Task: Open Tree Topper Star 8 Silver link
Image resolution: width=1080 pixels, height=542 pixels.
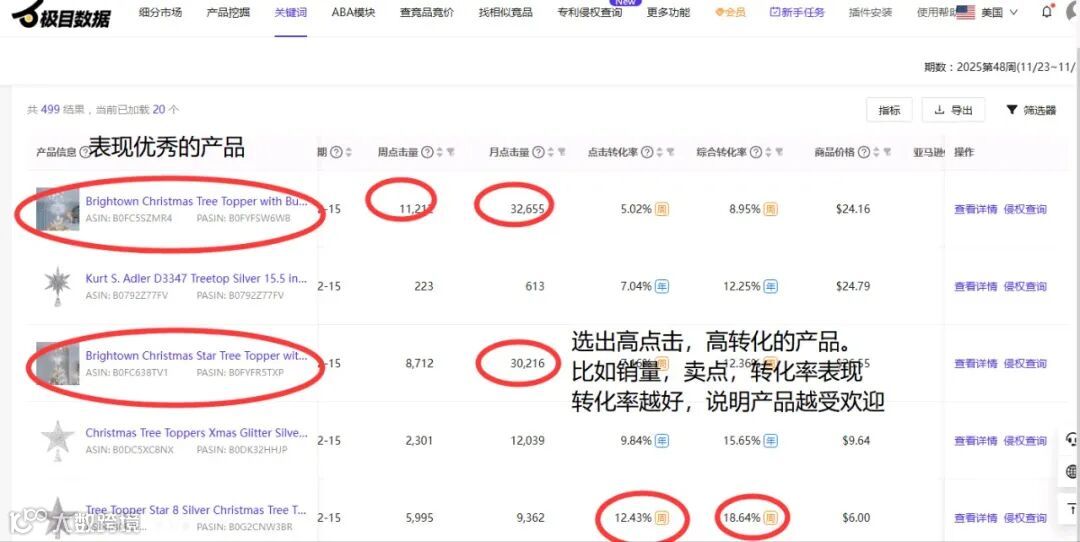Action: click(196, 510)
